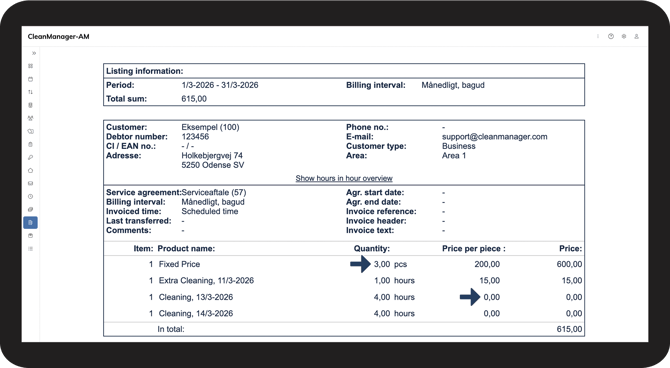Click the Fixed Price total 600,00

point(569,264)
